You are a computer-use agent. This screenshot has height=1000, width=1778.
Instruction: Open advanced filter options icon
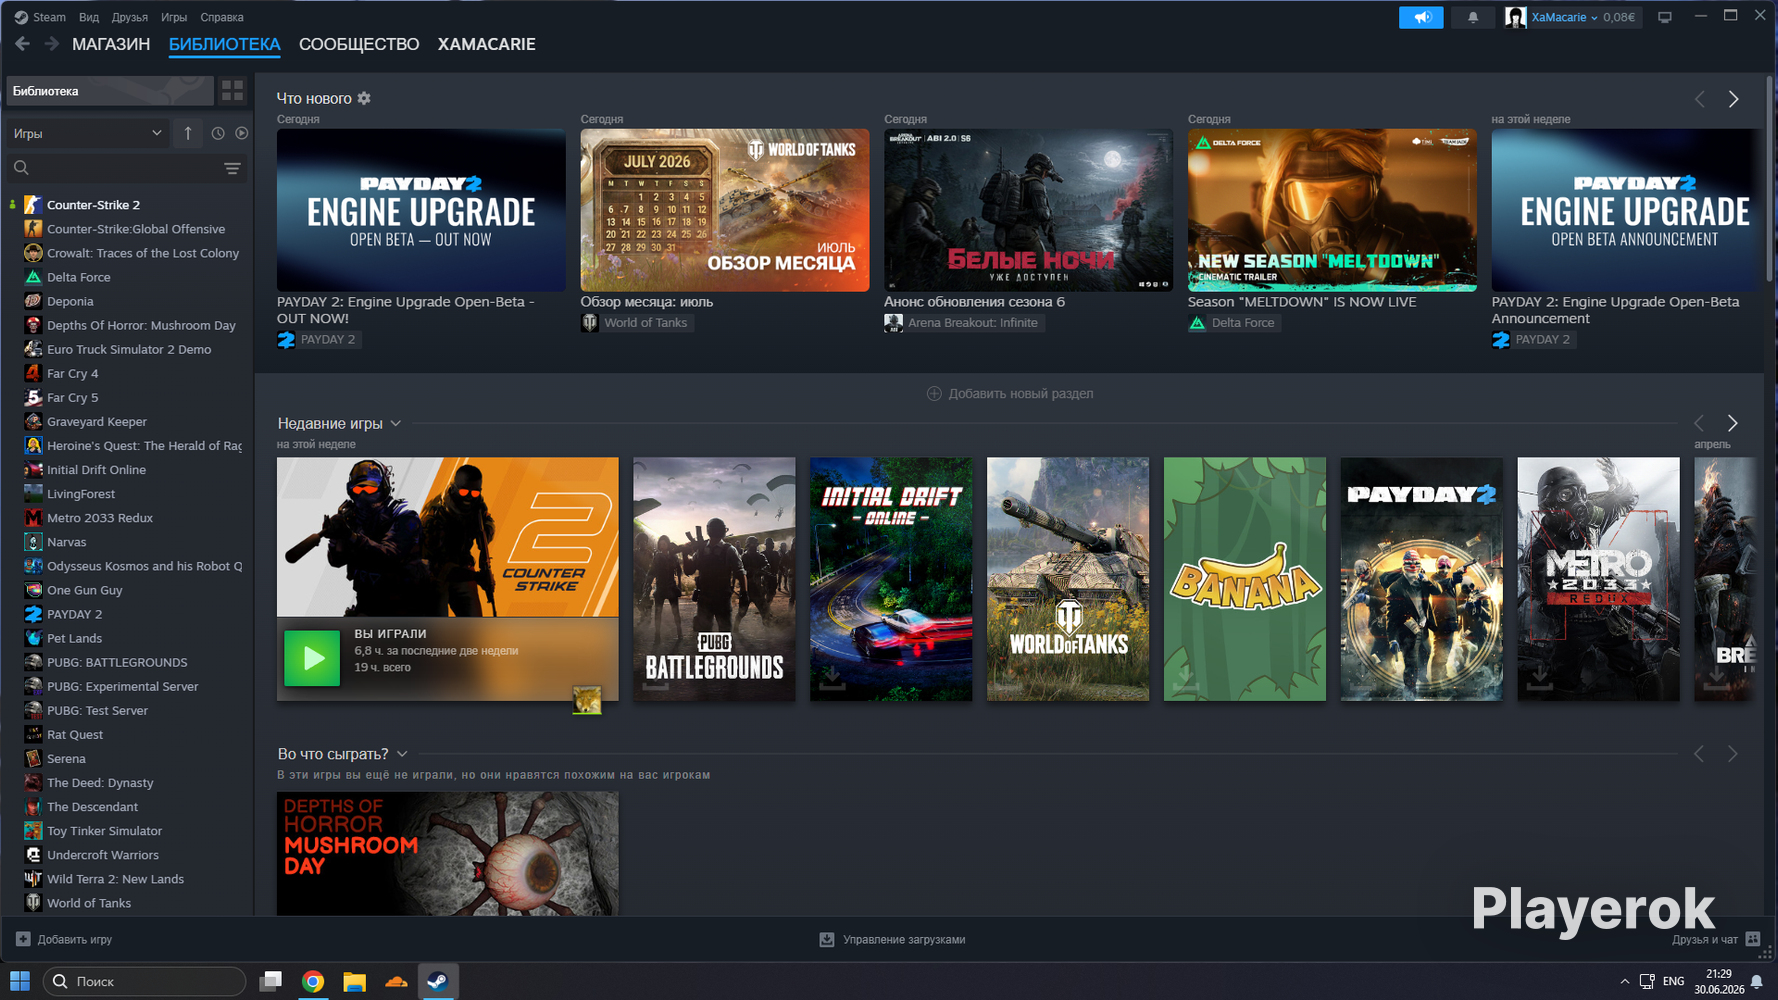click(x=232, y=168)
